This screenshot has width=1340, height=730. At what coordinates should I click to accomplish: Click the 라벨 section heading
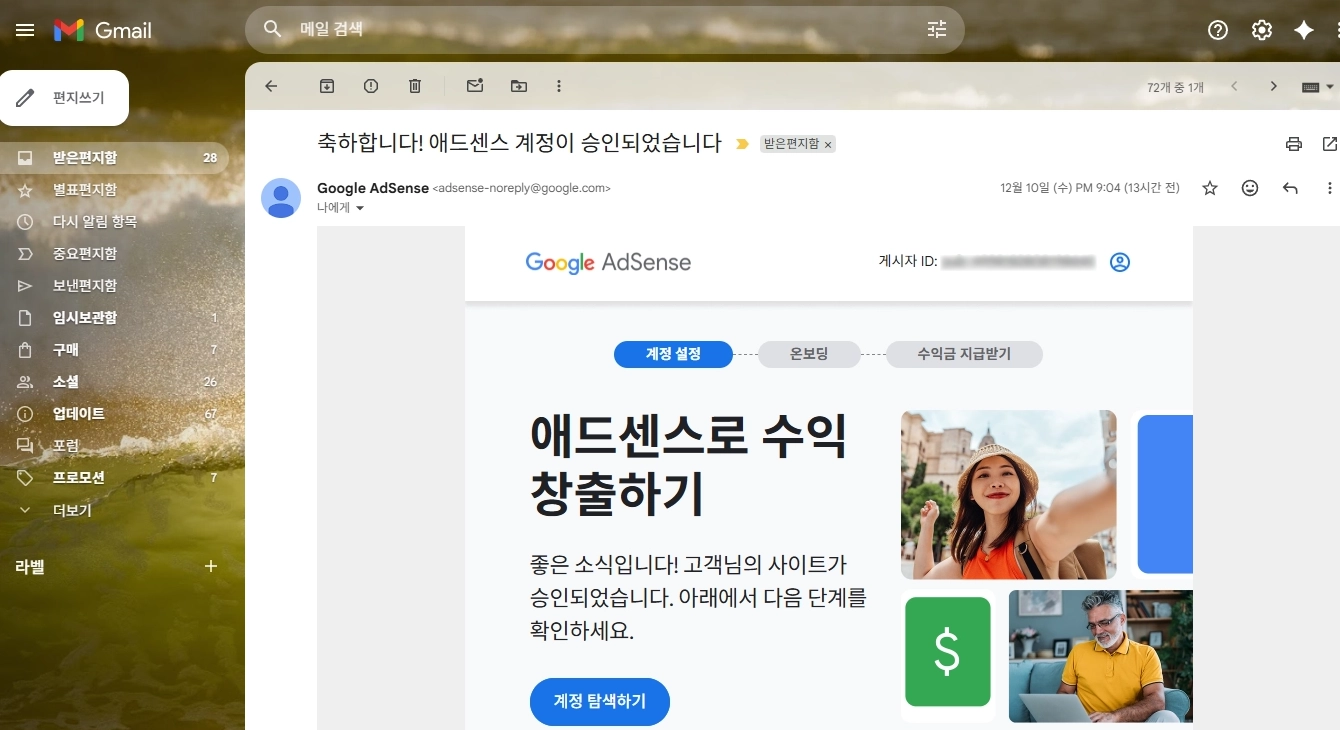(x=30, y=567)
